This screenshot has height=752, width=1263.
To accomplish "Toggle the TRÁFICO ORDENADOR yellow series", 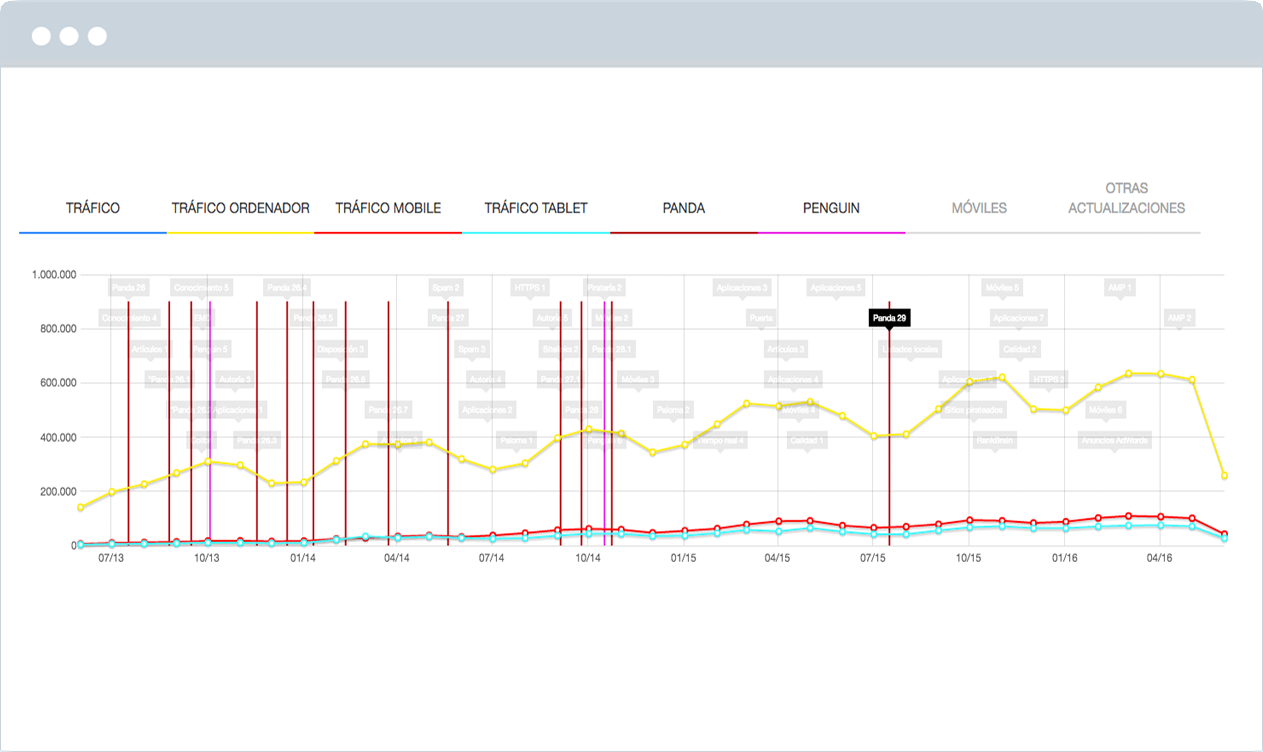I will click(240, 208).
